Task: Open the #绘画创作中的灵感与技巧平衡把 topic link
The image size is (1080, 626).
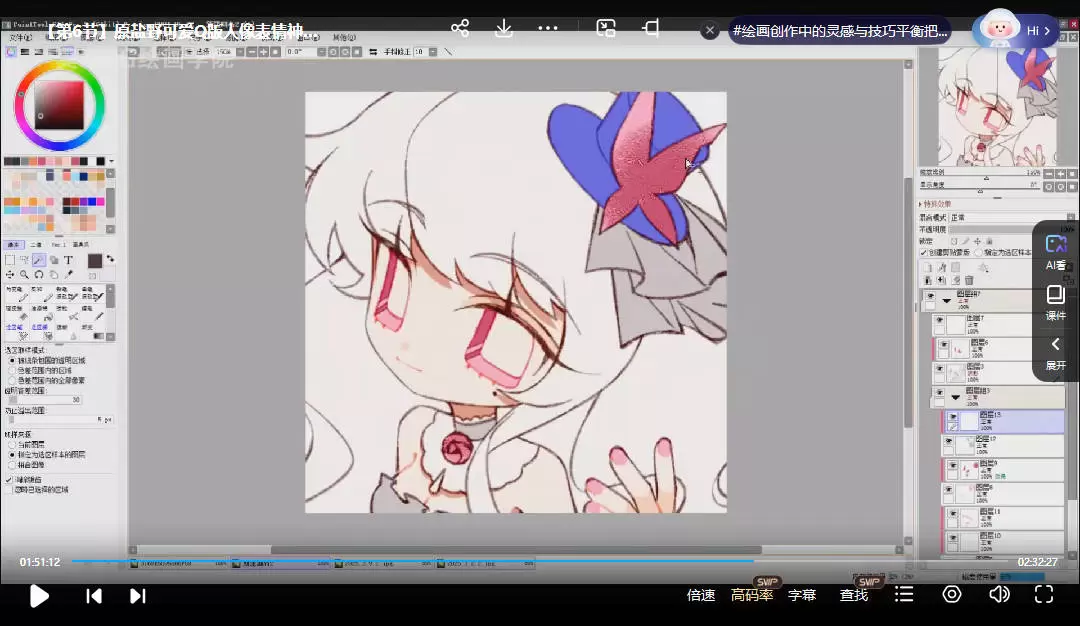Action: (x=840, y=31)
